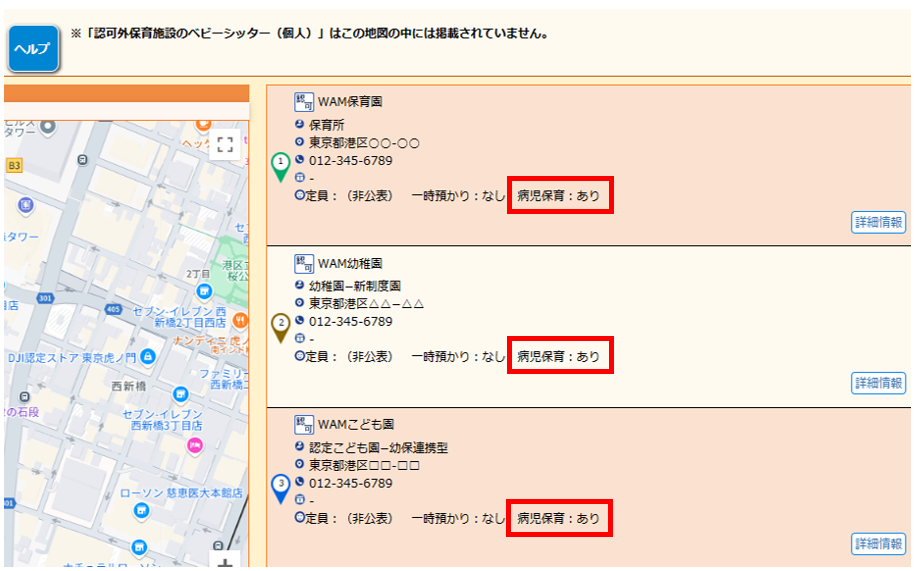Select blue map pin number 3
The image size is (915, 571).
(x=281, y=489)
